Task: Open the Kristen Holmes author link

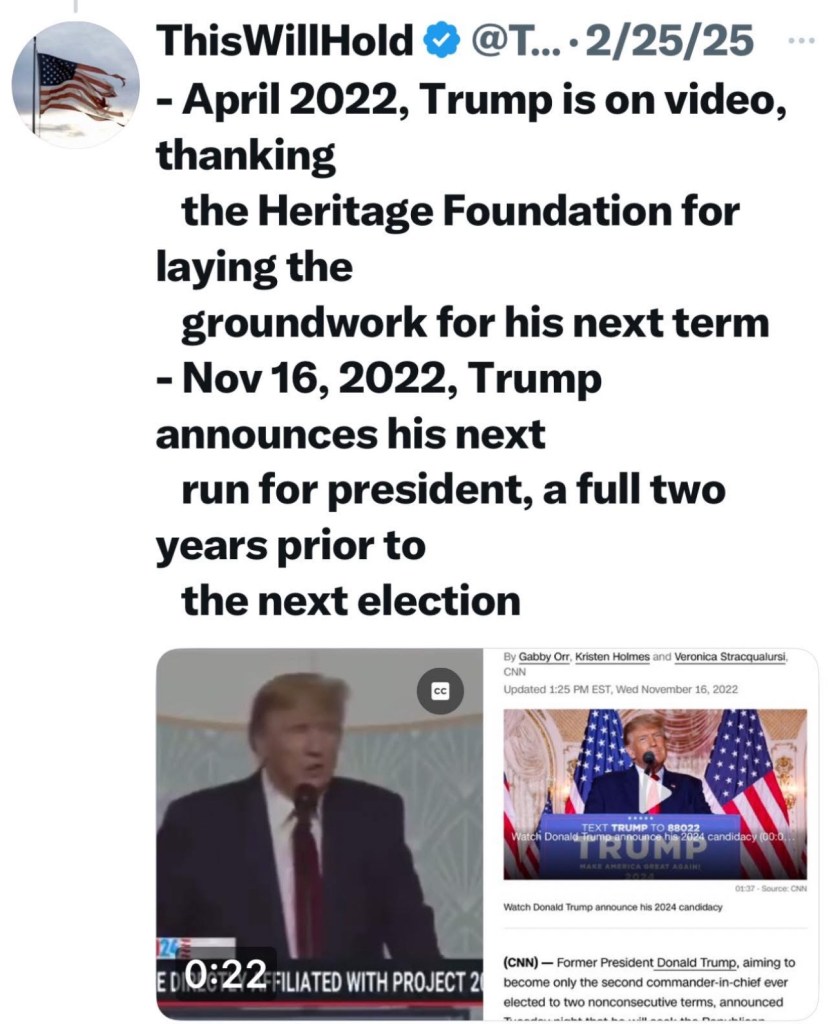Action: [x=612, y=657]
